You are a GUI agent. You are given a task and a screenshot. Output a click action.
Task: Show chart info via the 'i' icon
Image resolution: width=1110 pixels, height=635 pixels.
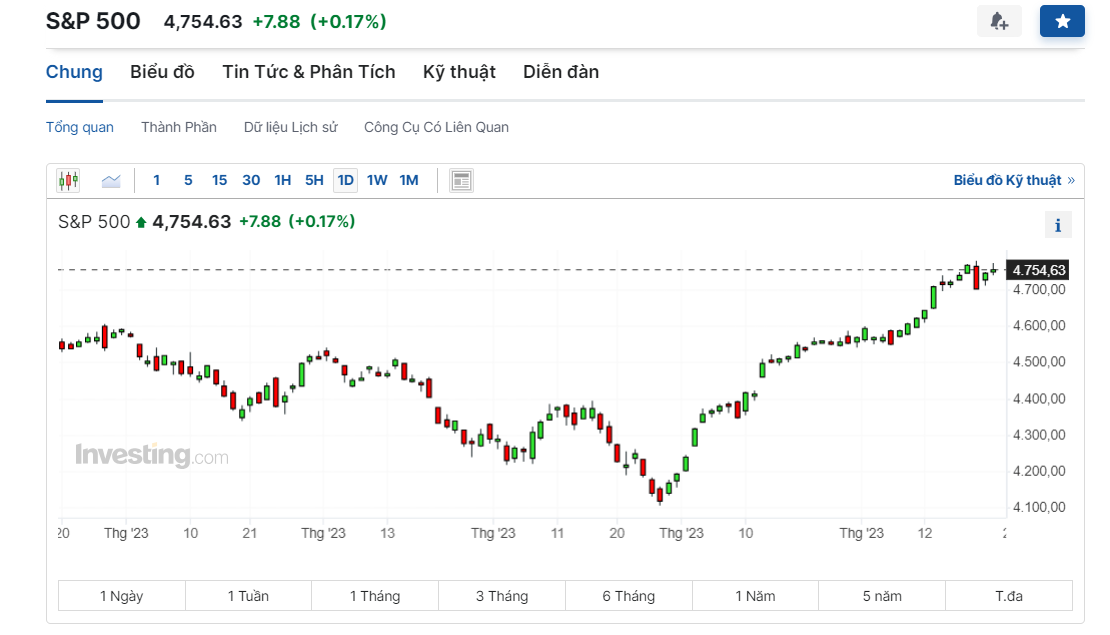click(1058, 225)
